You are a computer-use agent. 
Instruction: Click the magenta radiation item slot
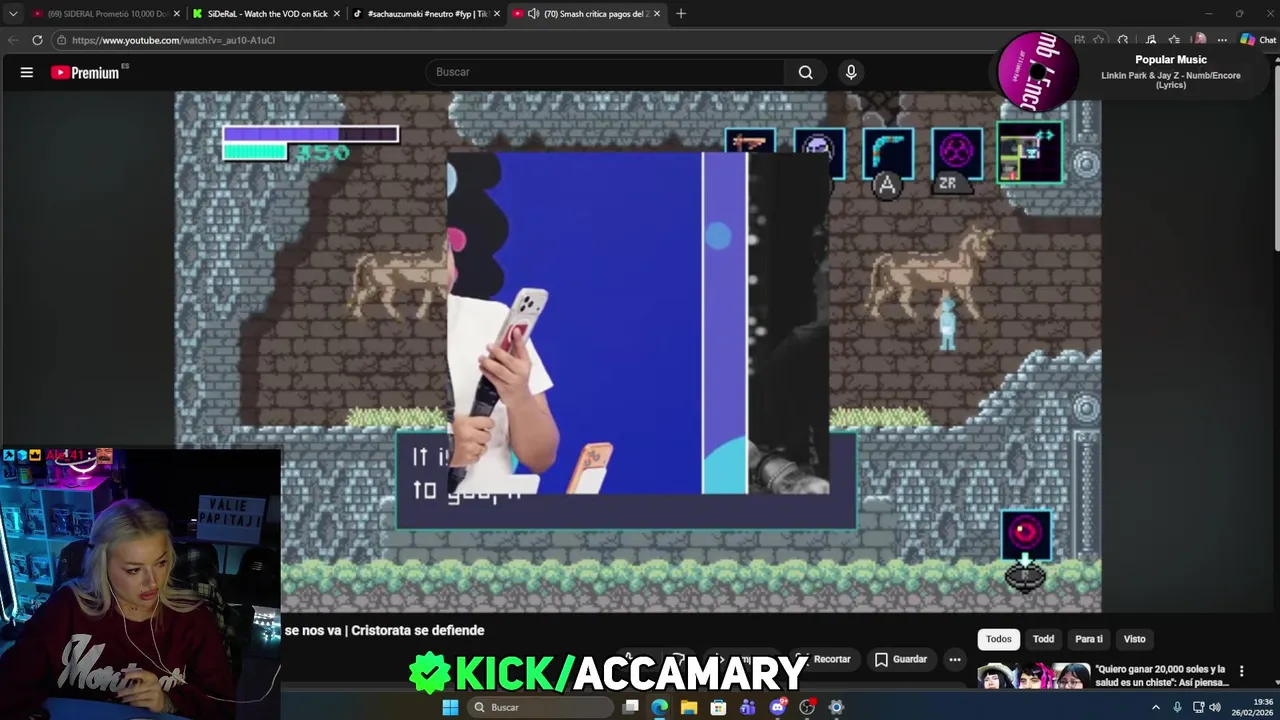click(x=957, y=153)
